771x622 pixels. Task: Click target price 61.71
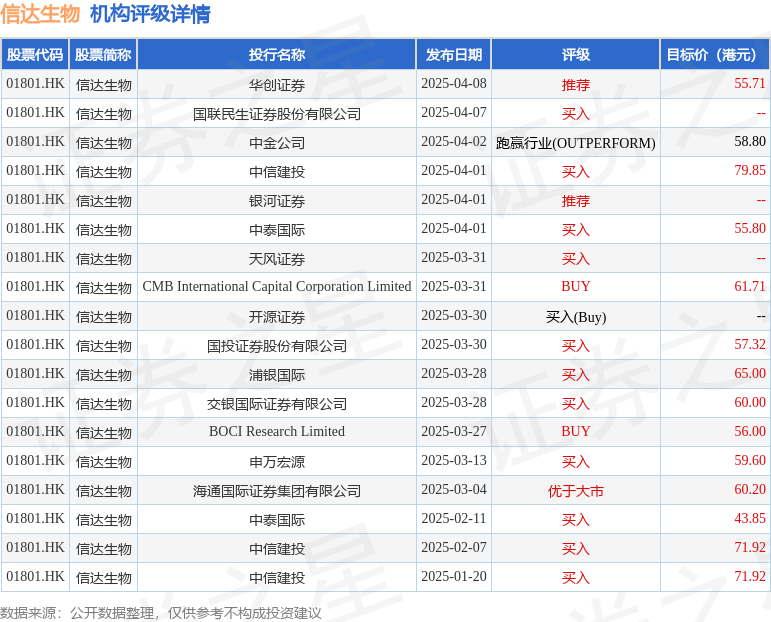pos(750,287)
